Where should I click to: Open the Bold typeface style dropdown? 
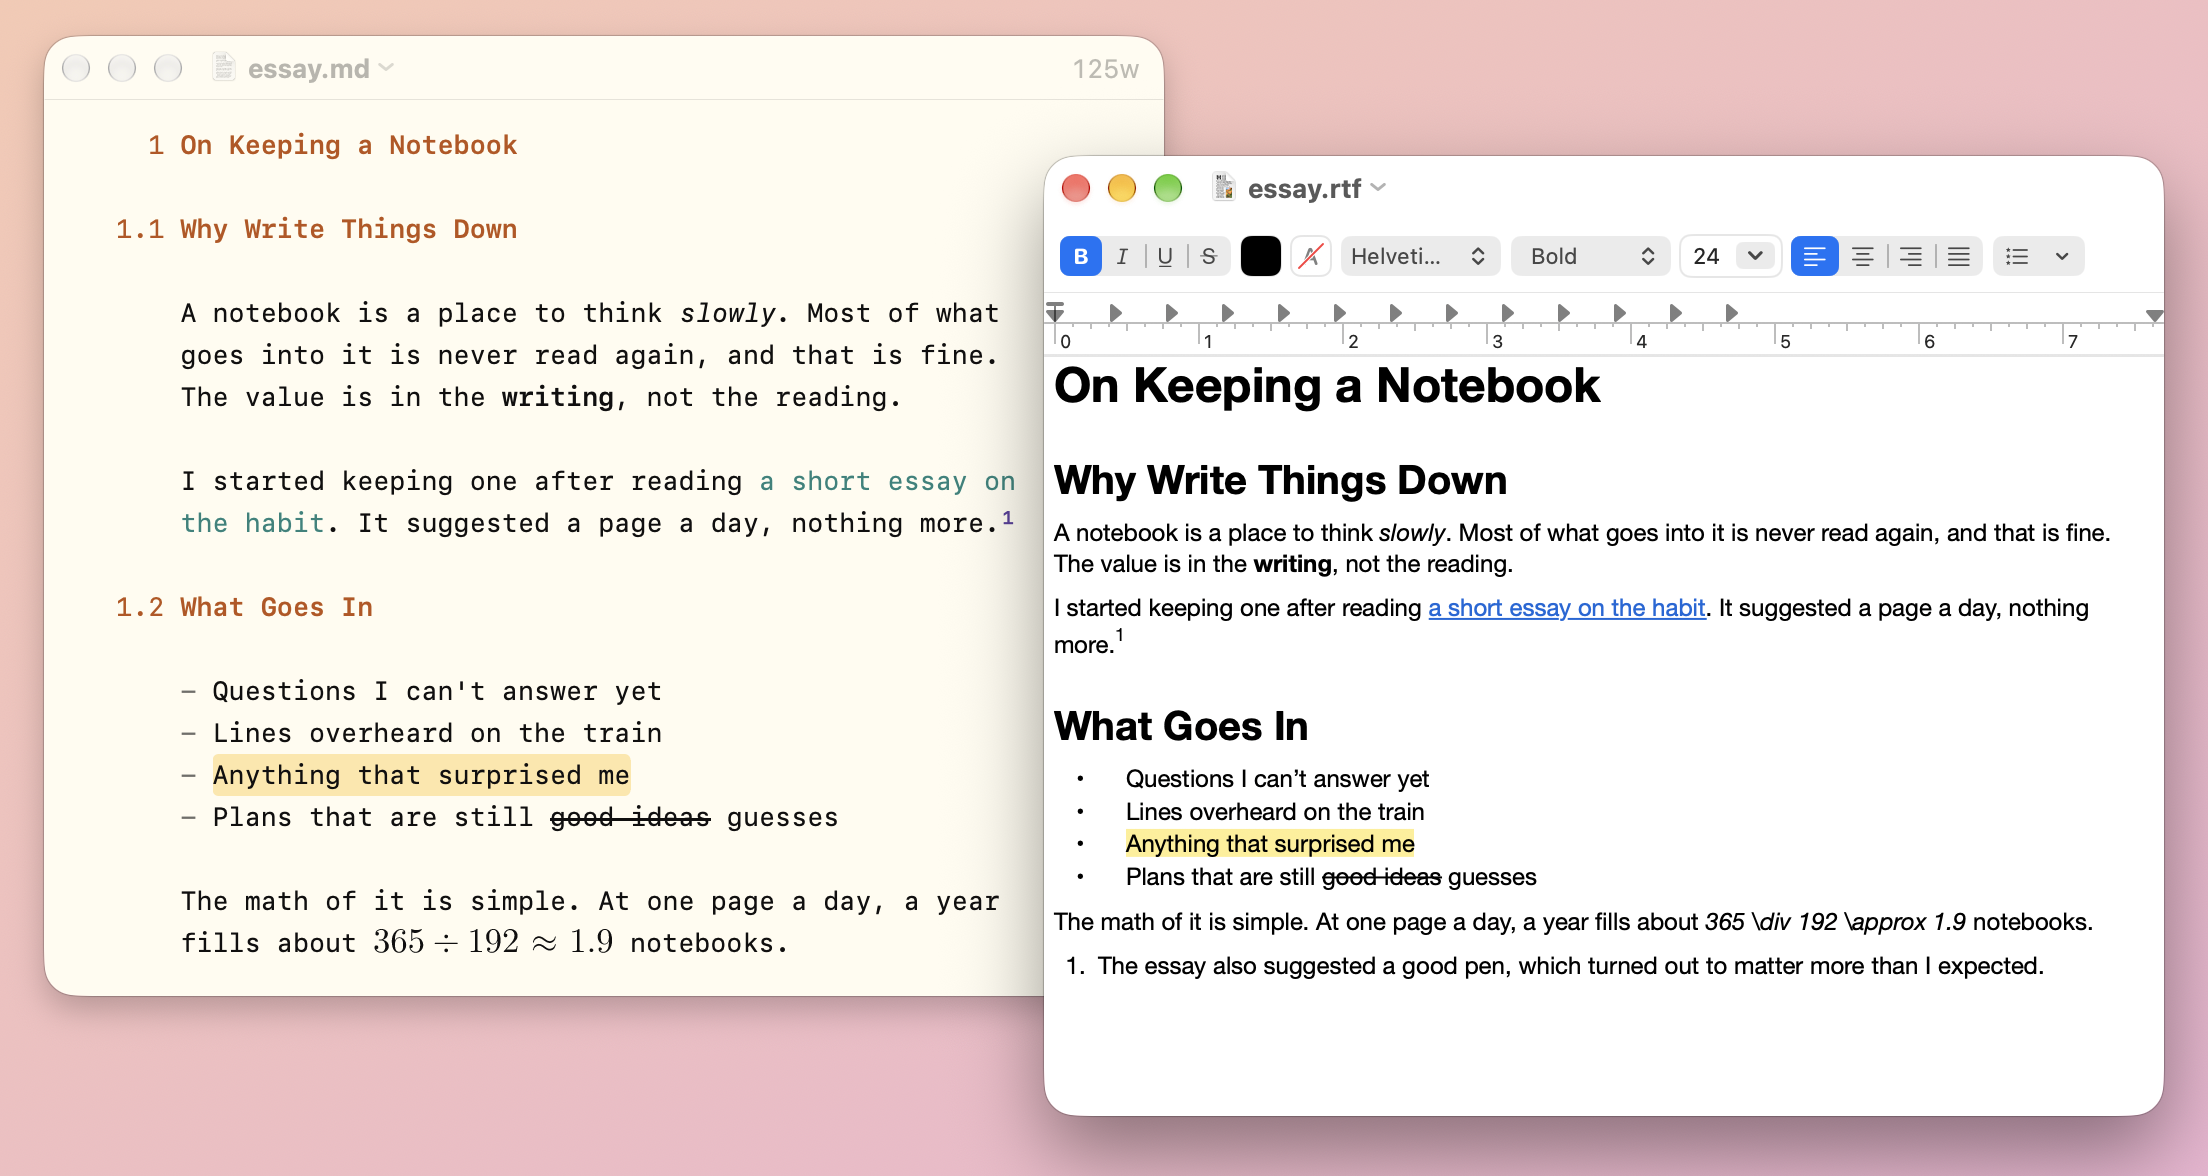[1590, 257]
